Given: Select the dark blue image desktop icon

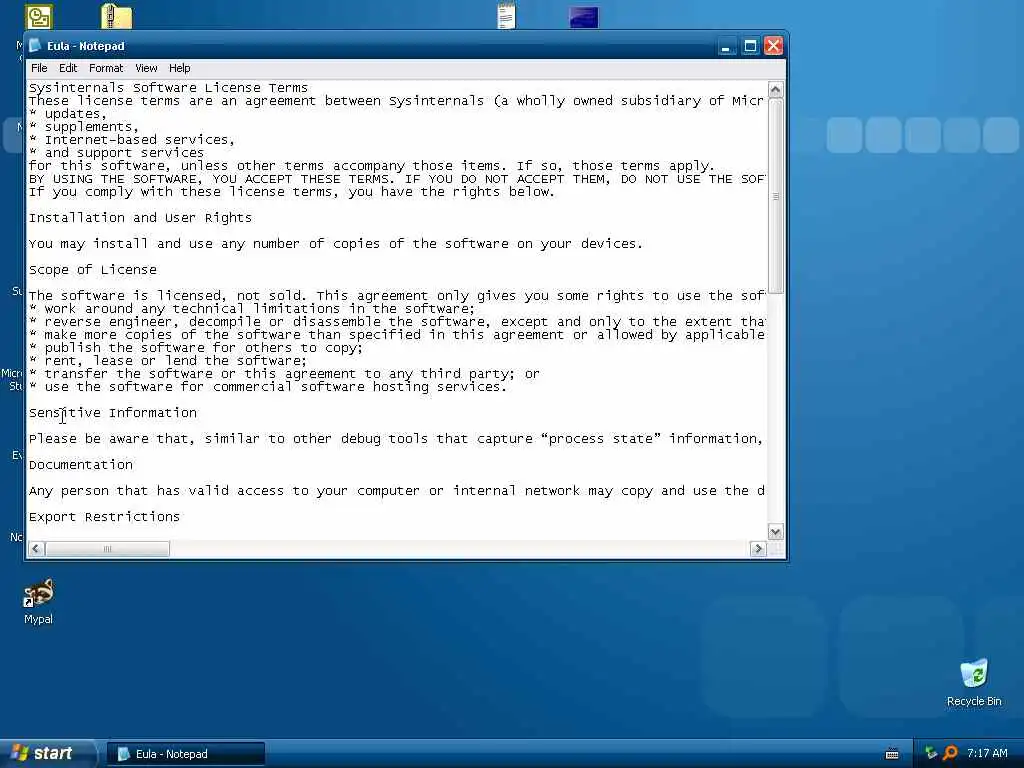Looking at the screenshot, I should tap(584, 17).
